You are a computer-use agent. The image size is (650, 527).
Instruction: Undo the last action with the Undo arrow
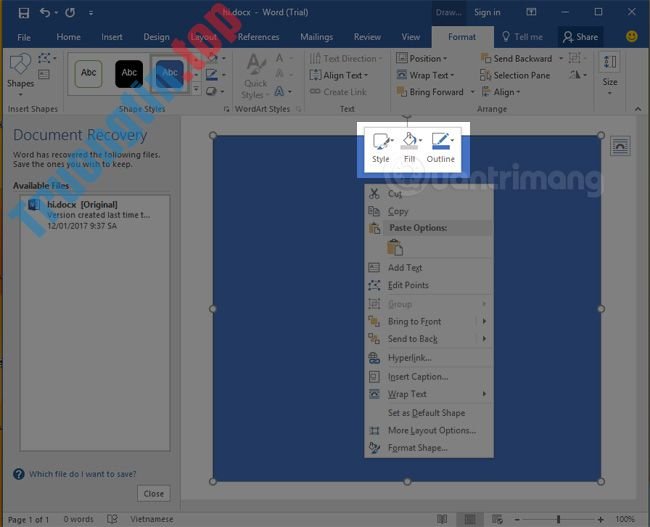point(45,12)
